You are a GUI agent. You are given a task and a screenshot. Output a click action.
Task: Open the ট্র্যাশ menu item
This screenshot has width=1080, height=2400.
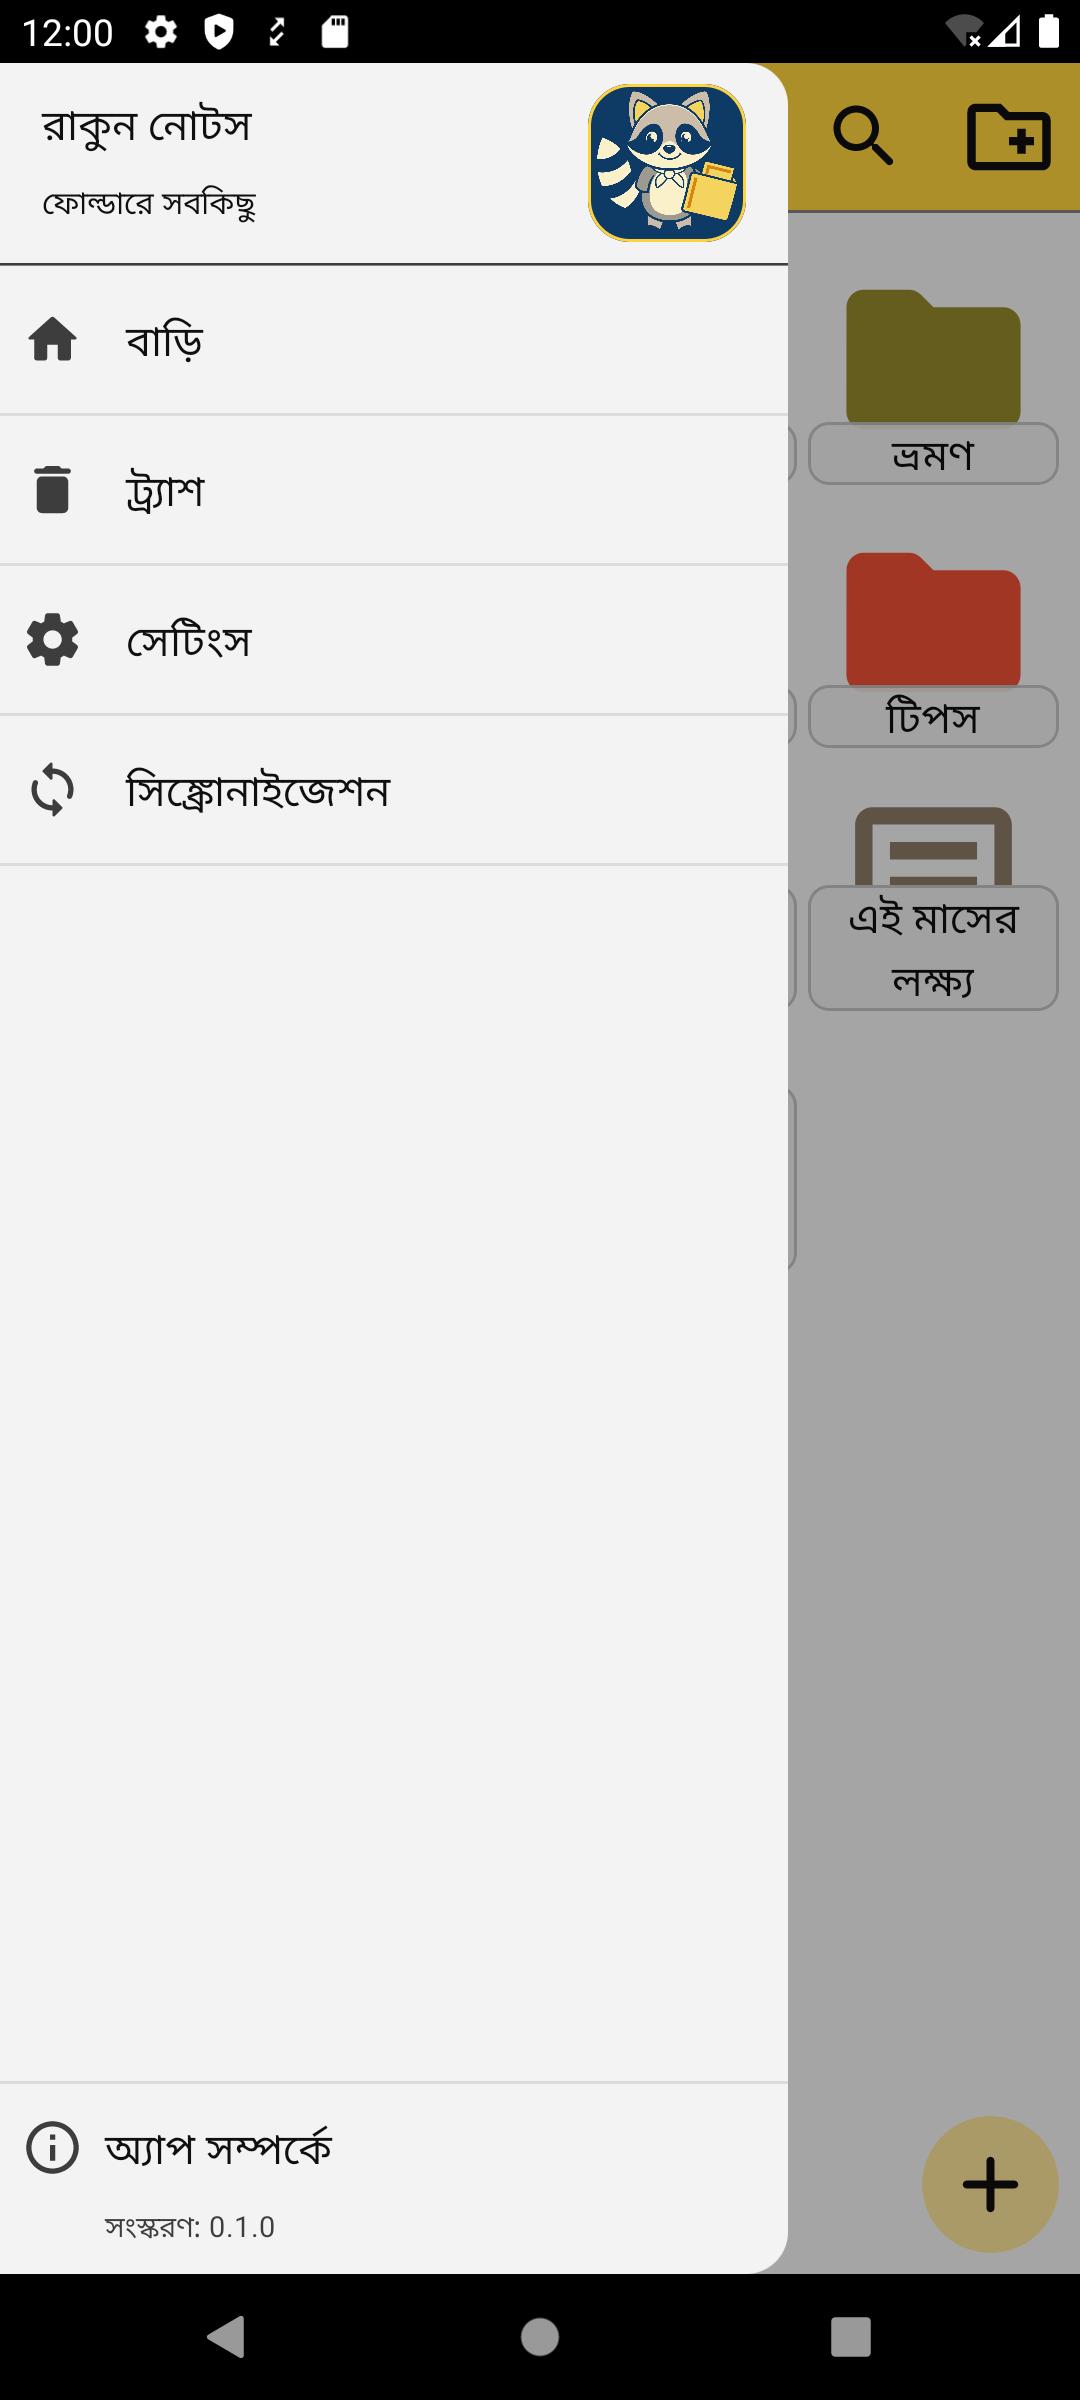click(x=394, y=490)
